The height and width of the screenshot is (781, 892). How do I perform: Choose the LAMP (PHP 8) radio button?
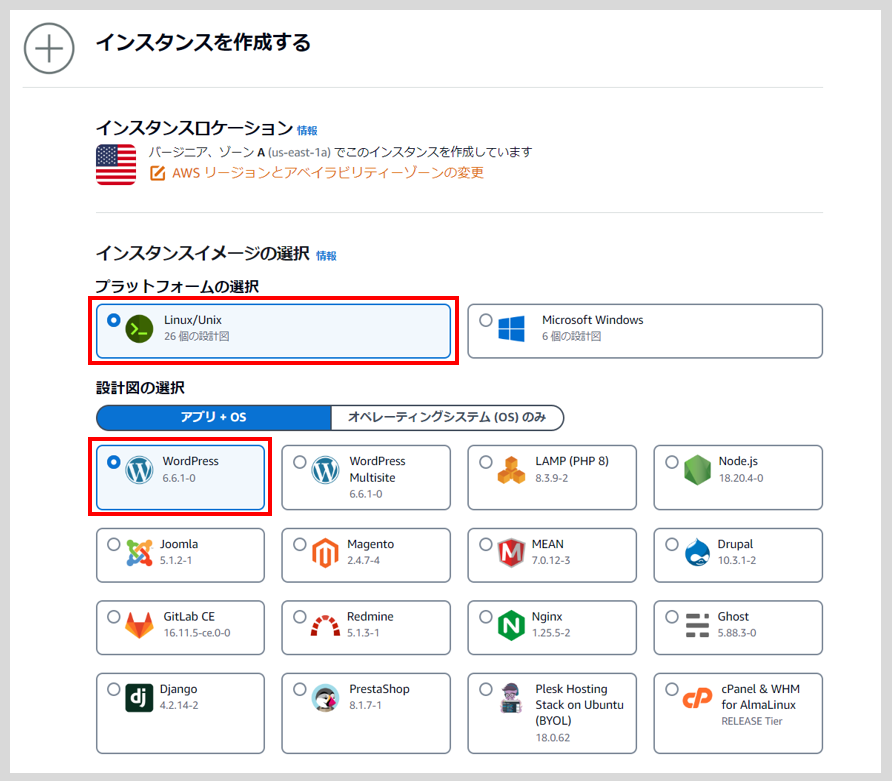(x=486, y=462)
